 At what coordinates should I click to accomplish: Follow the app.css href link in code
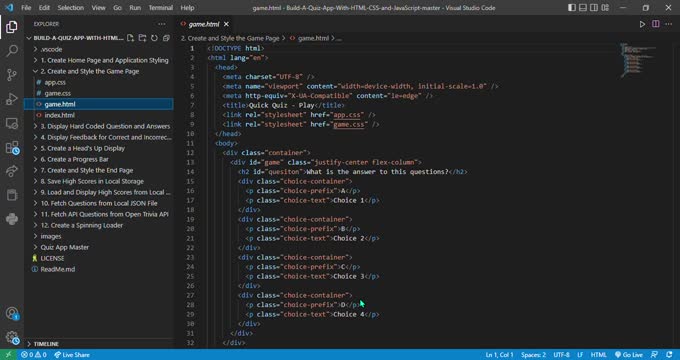[x=348, y=115]
